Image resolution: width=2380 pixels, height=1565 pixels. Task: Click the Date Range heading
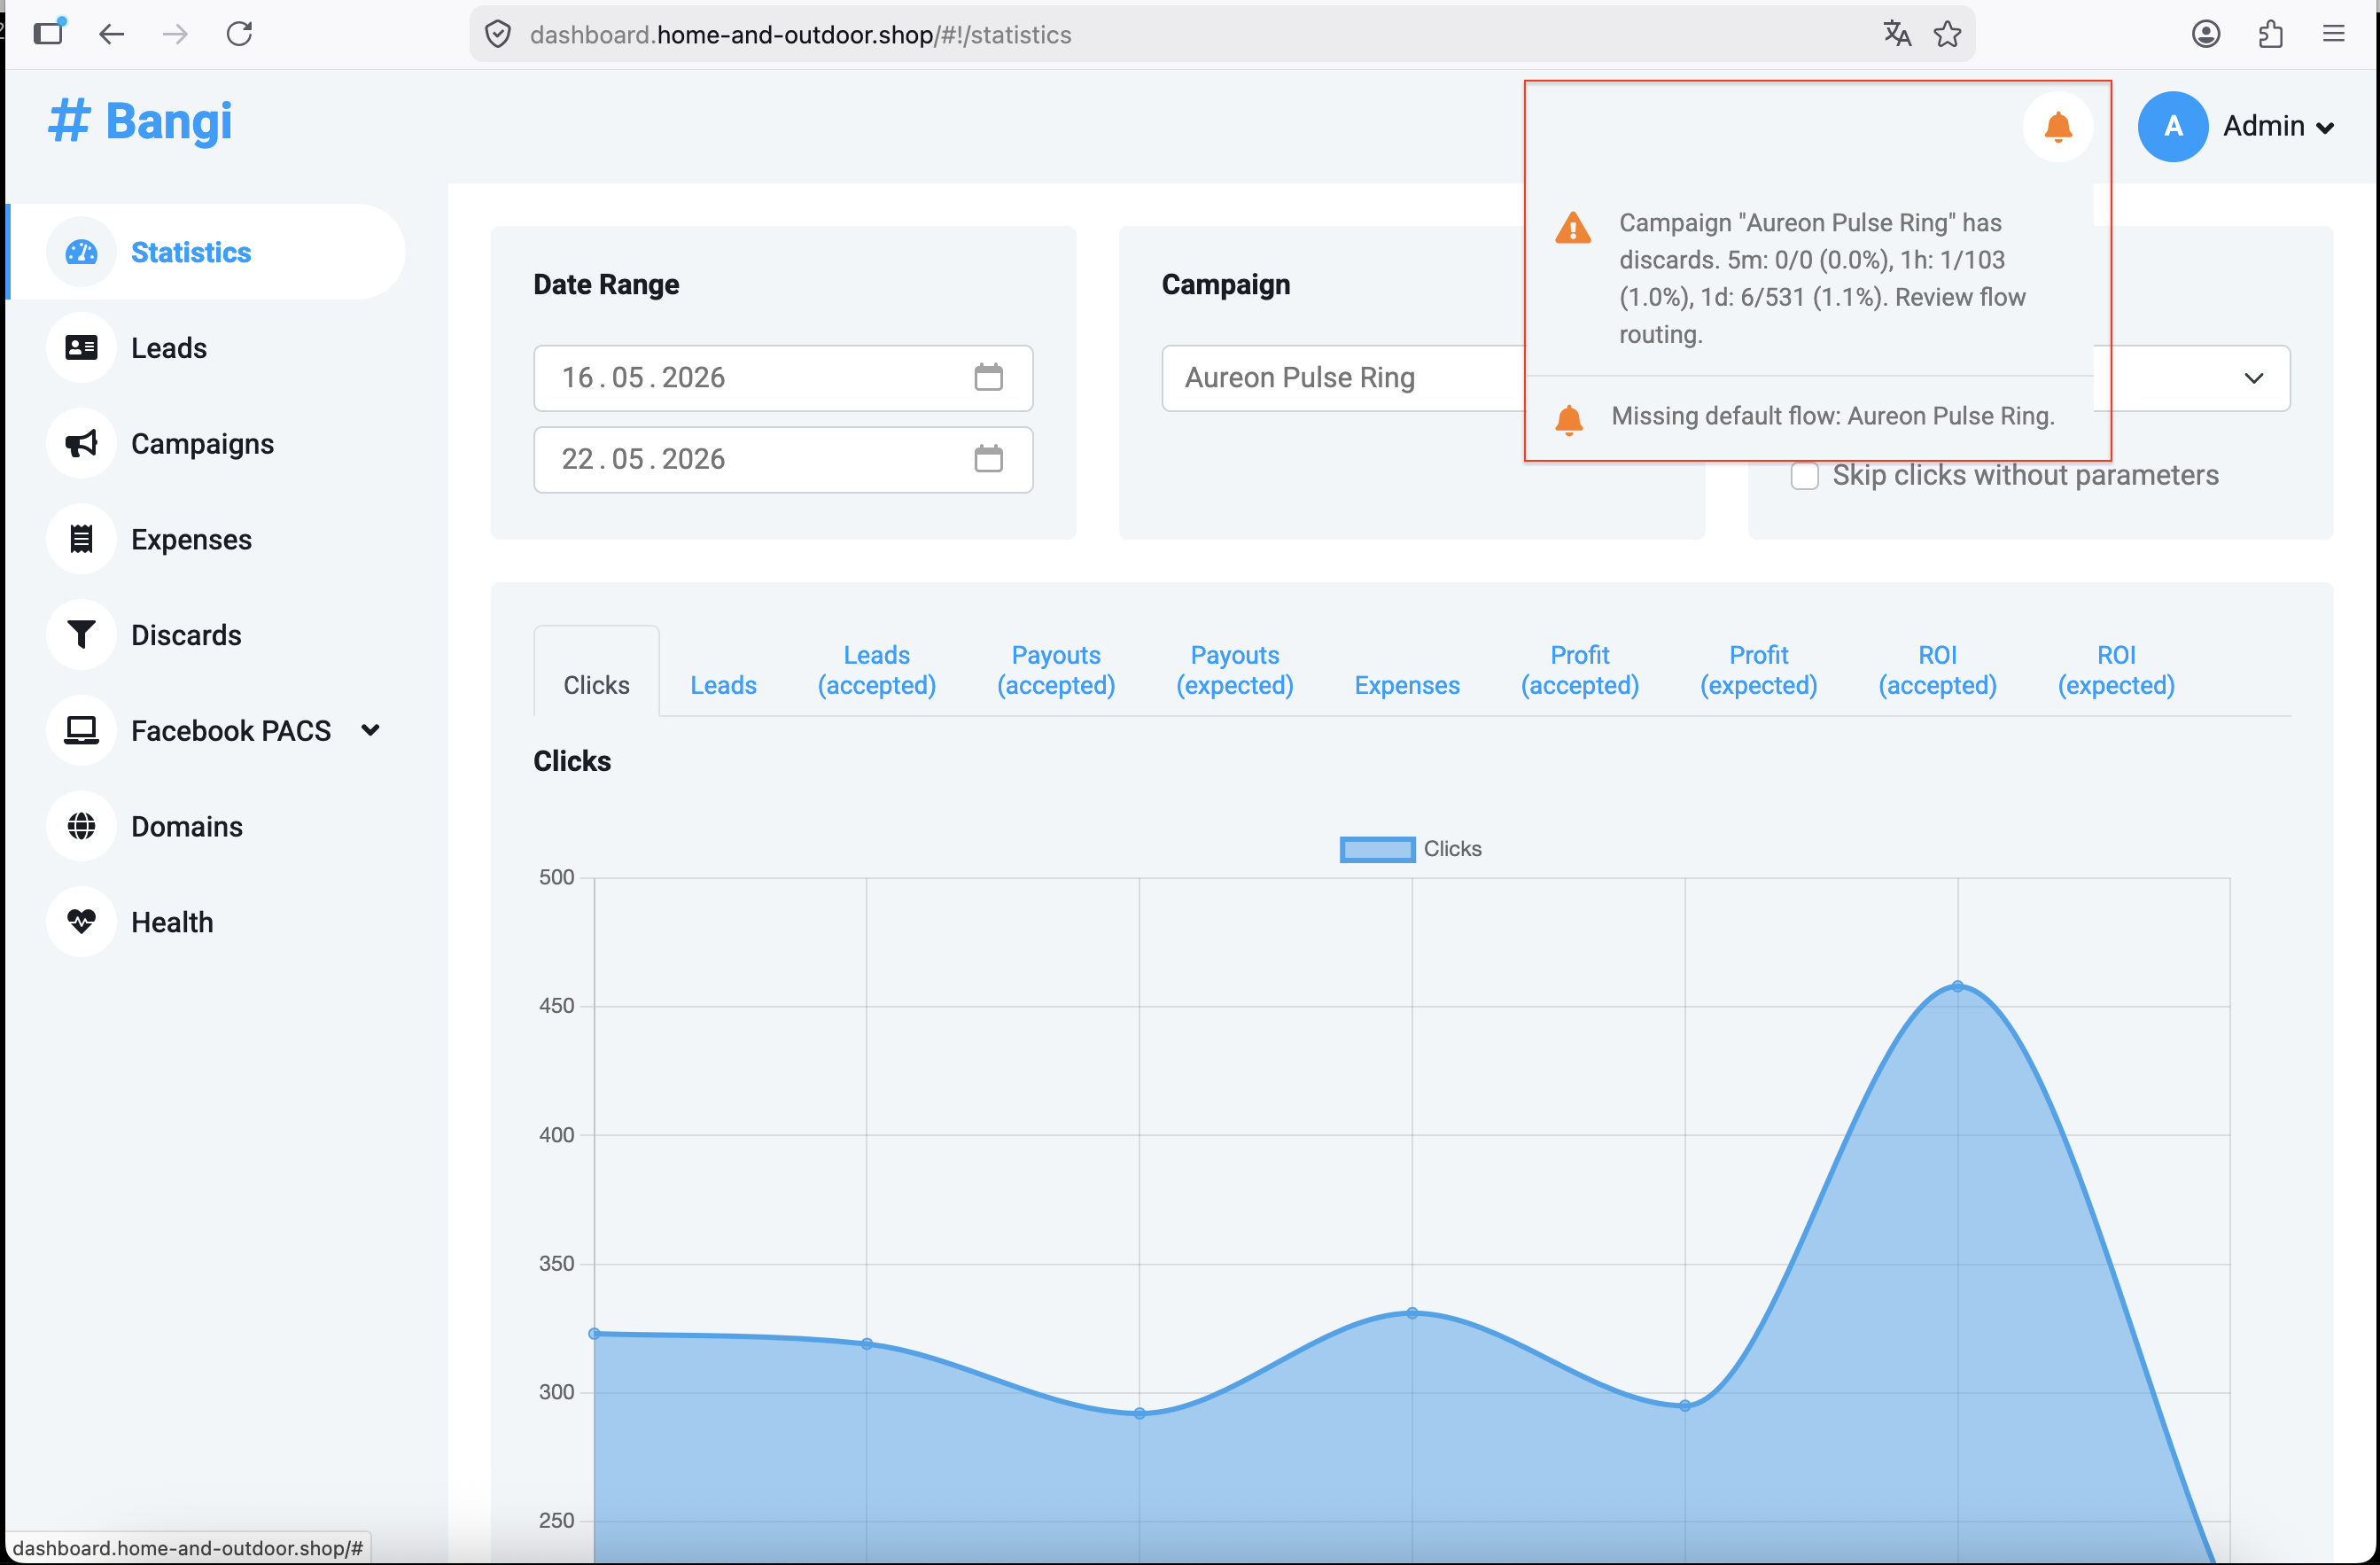pyautogui.click(x=606, y=285)
